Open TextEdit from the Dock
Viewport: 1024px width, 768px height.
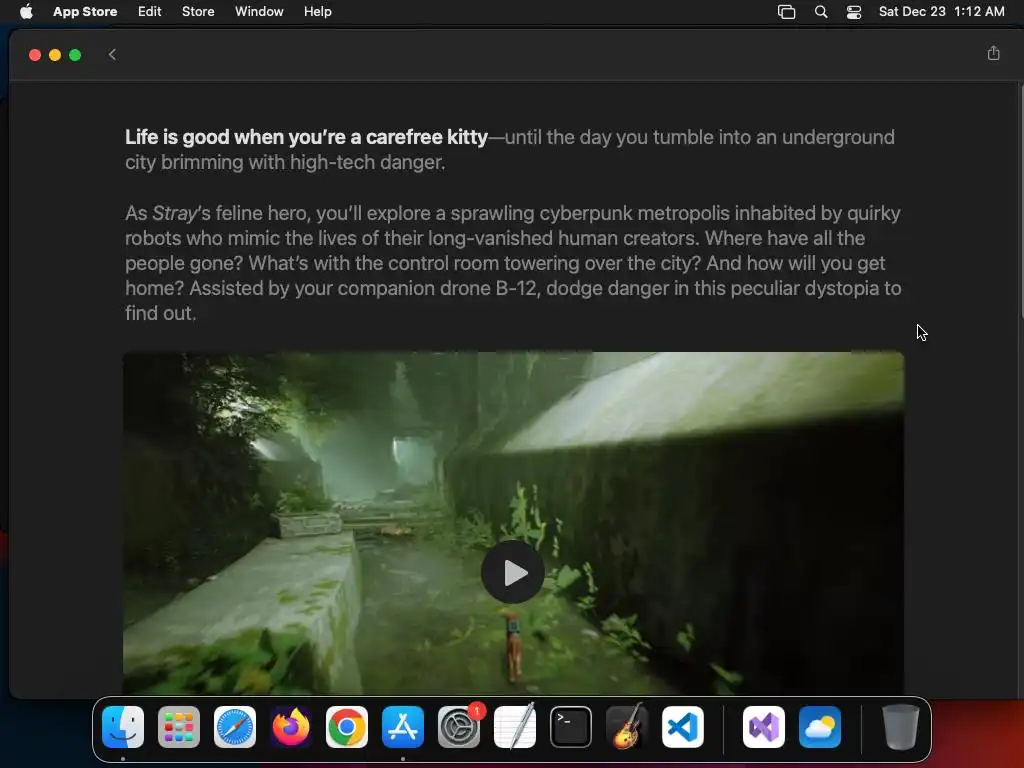tap(515, 727)
